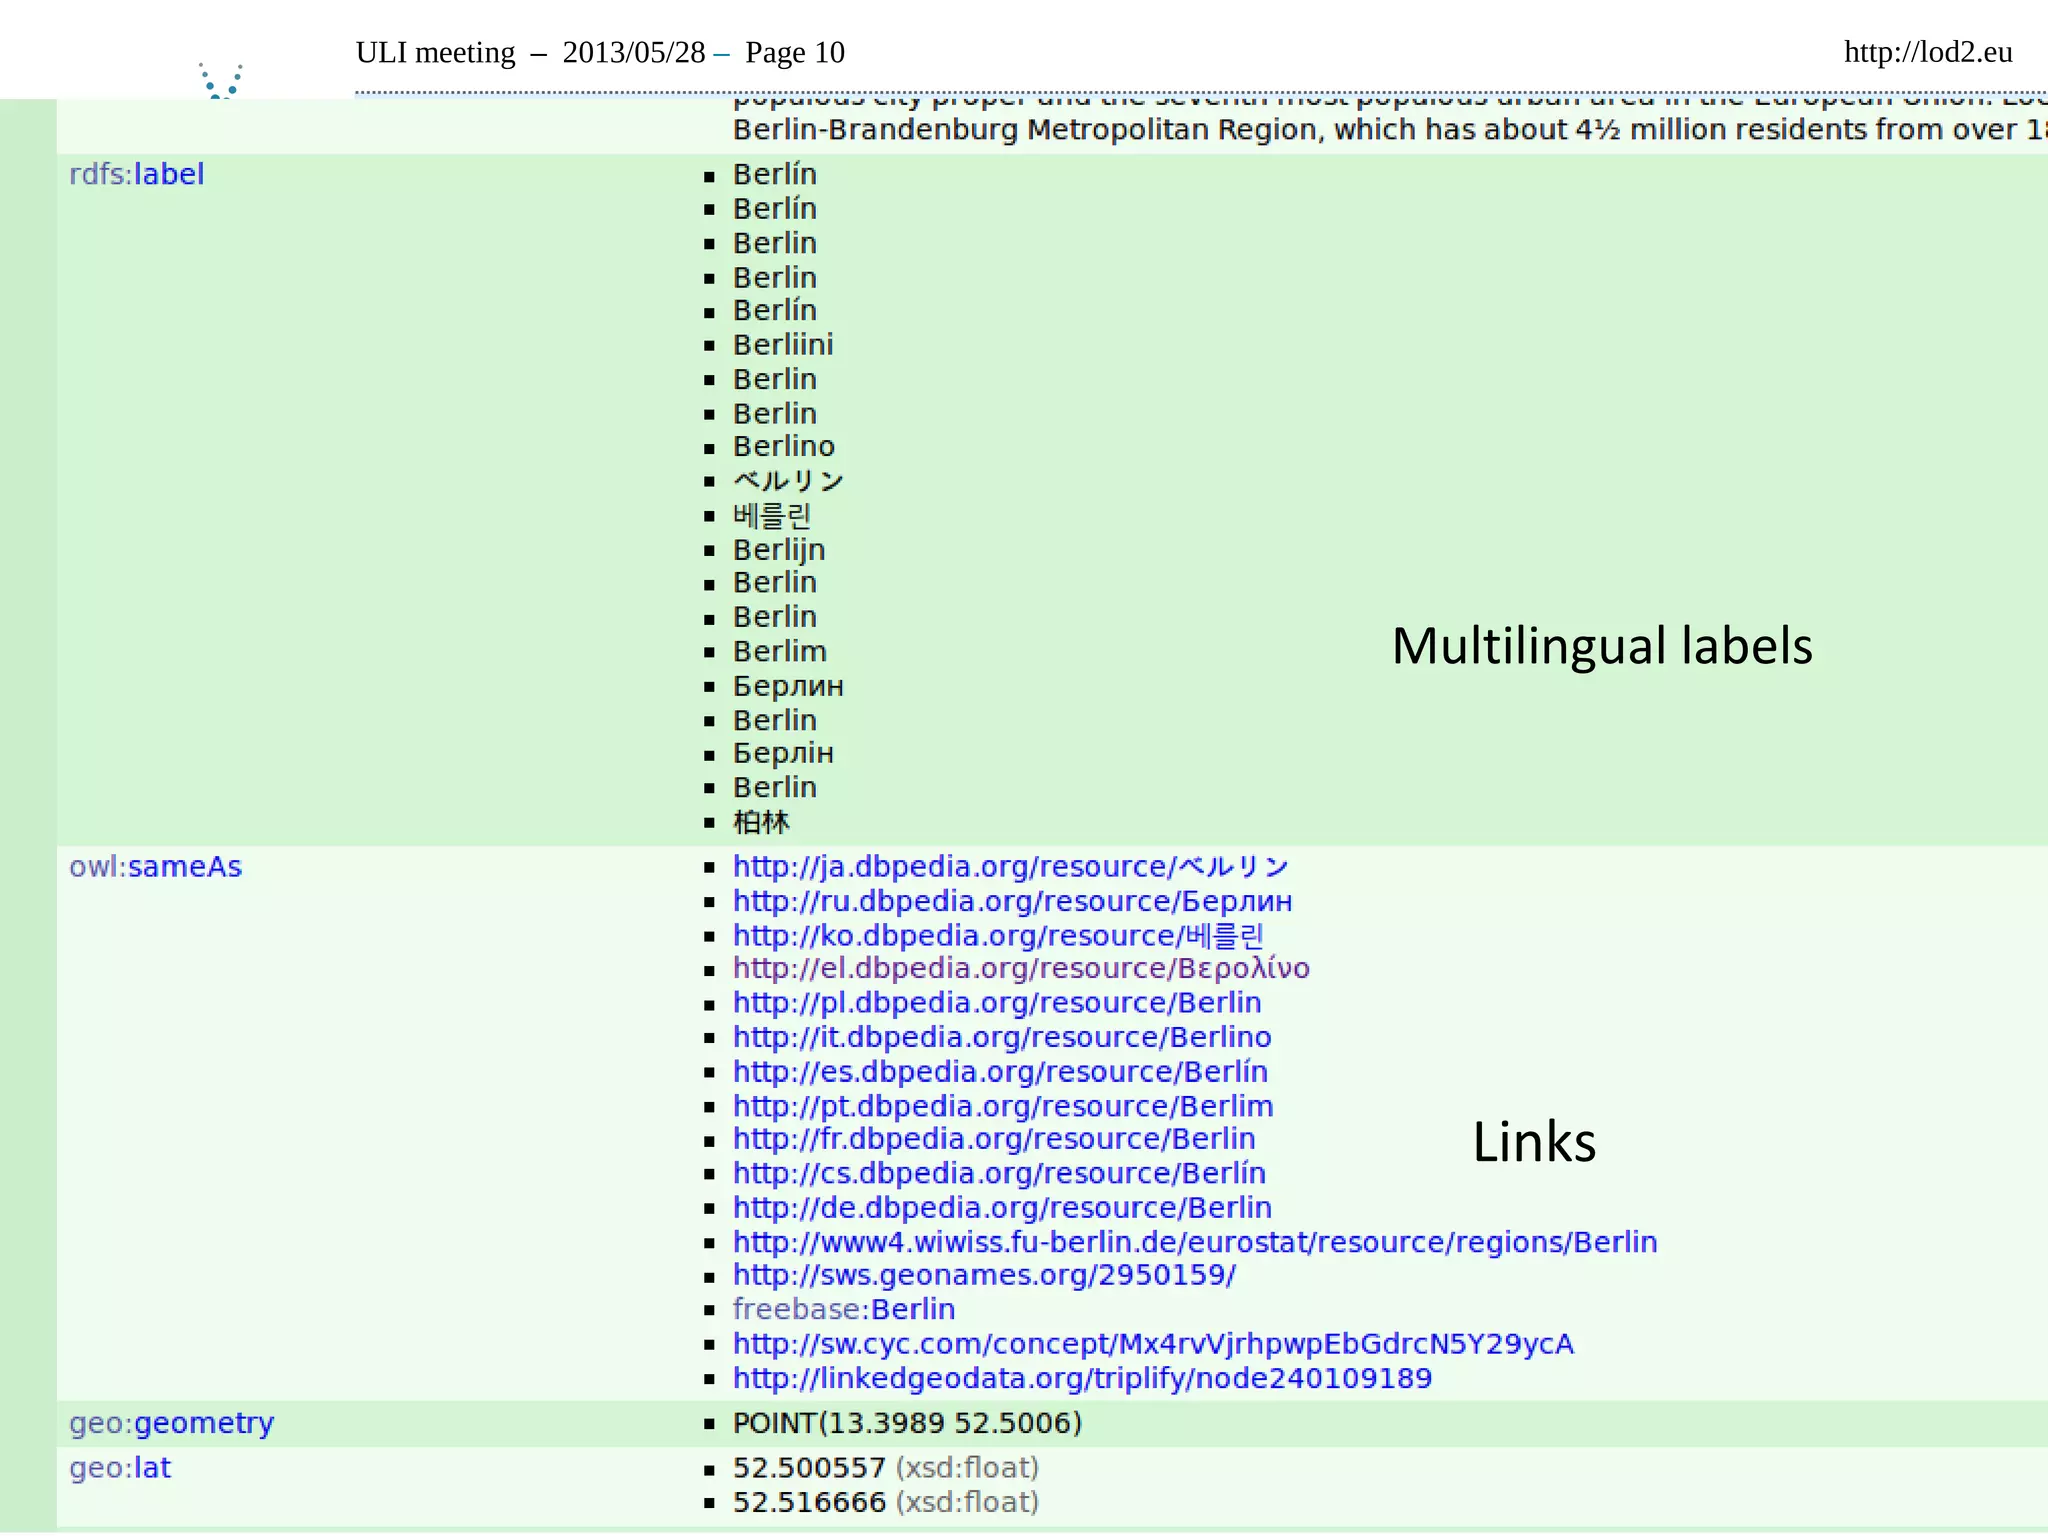Image resolution: width=2048 pixels, height=1536 pixels.
Task: Click the Berlin-Brandenburg Metropolitan Region abstract line
Action: pos(1390,130)
